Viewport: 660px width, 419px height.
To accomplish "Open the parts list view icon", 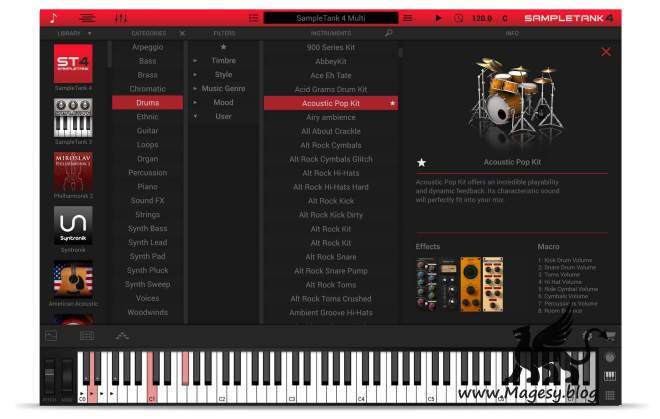I will 88,18.
